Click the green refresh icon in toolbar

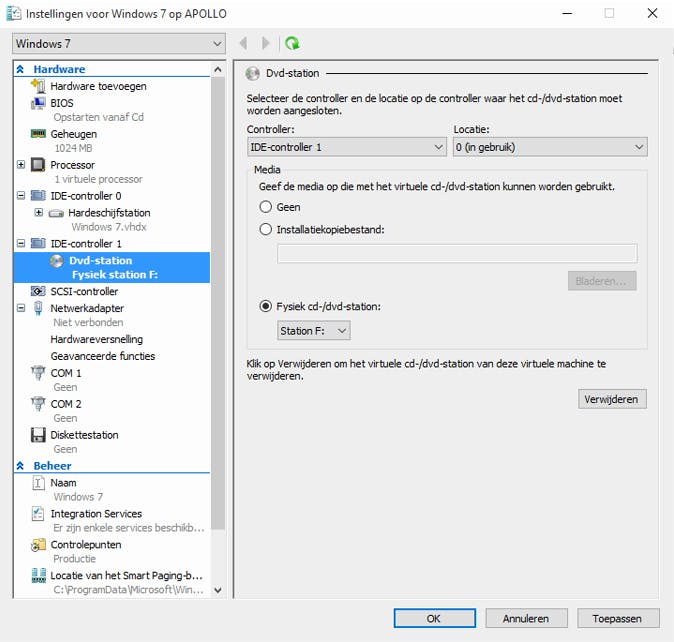(292, 43)
